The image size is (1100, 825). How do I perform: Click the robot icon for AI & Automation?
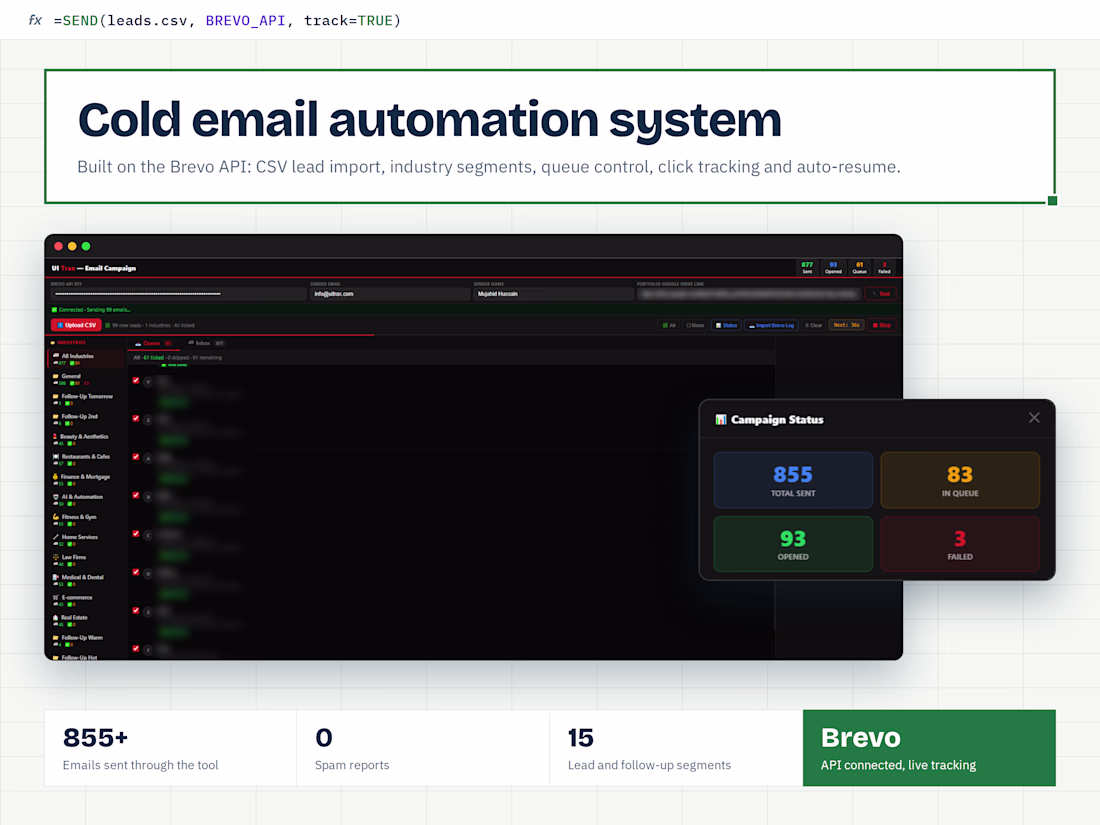click(55, 497)
